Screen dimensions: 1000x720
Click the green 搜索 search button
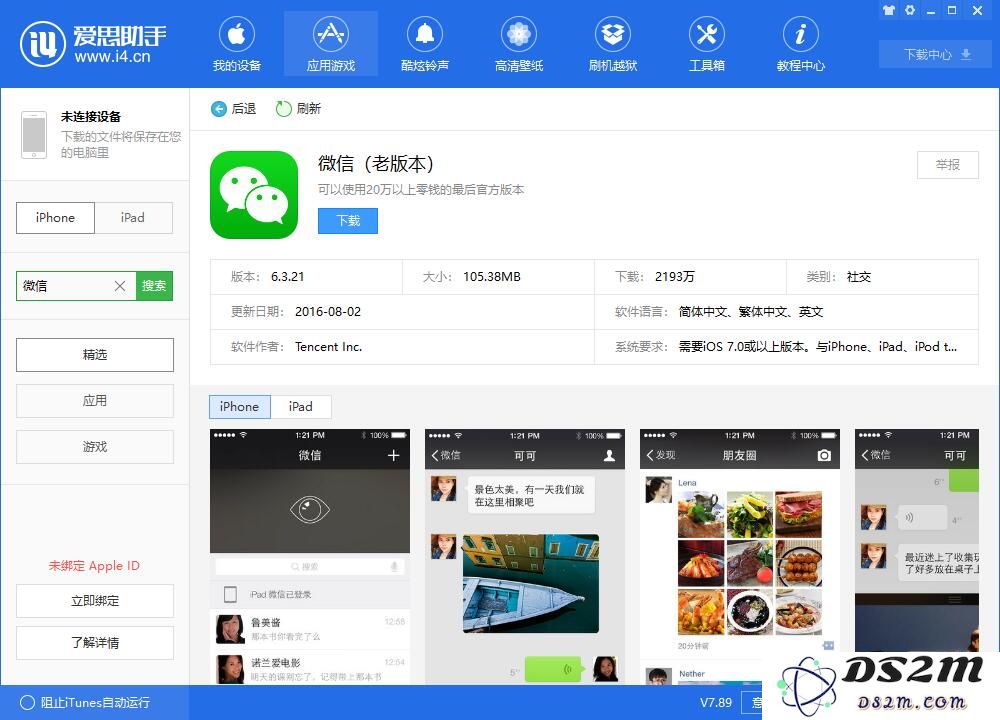154,286
